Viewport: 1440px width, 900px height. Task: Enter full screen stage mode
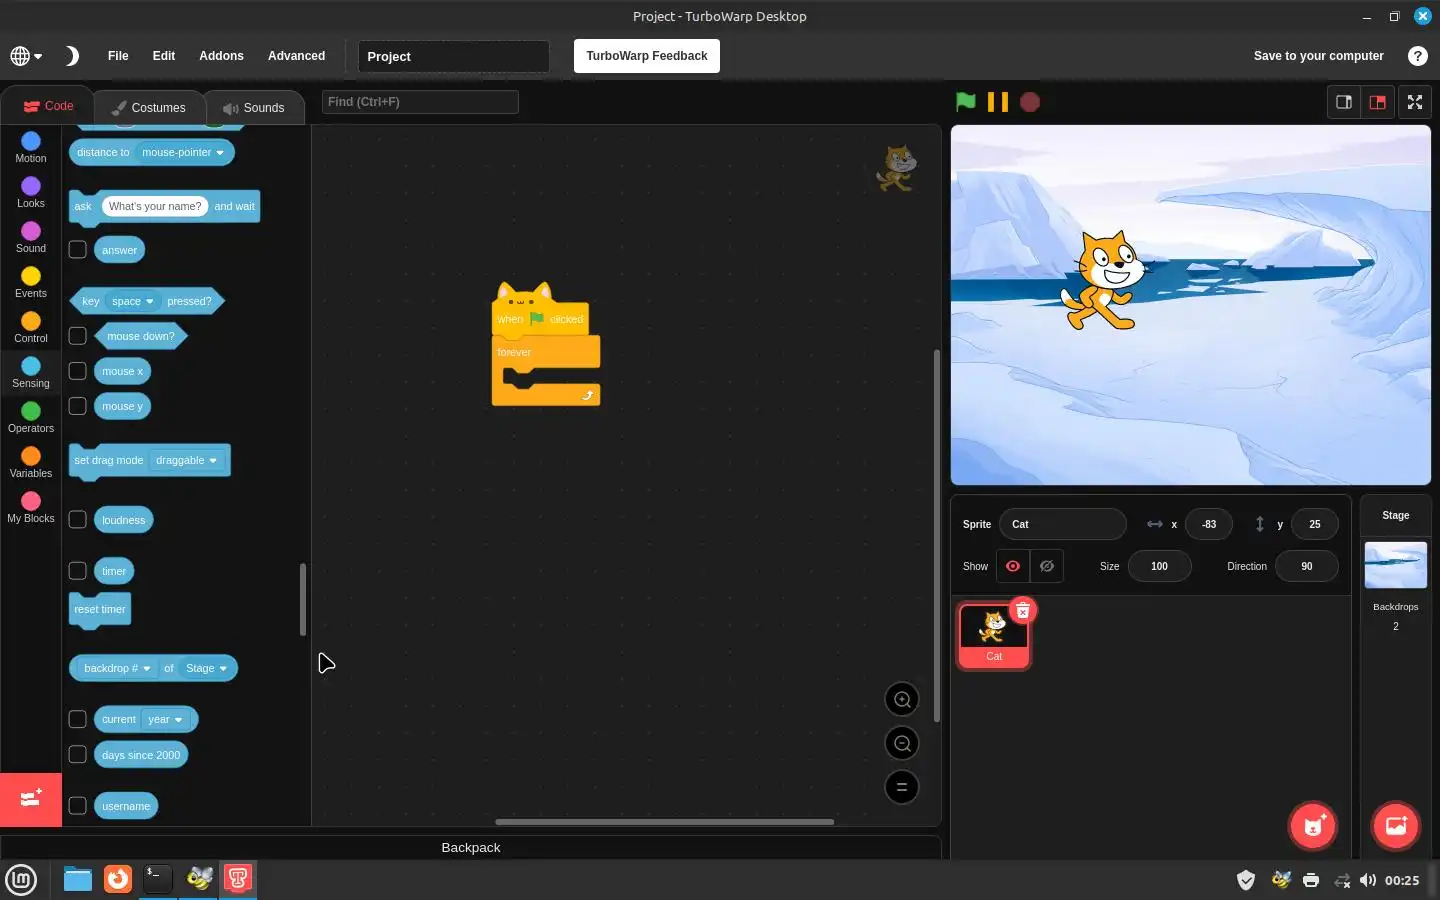[1415, 102]
